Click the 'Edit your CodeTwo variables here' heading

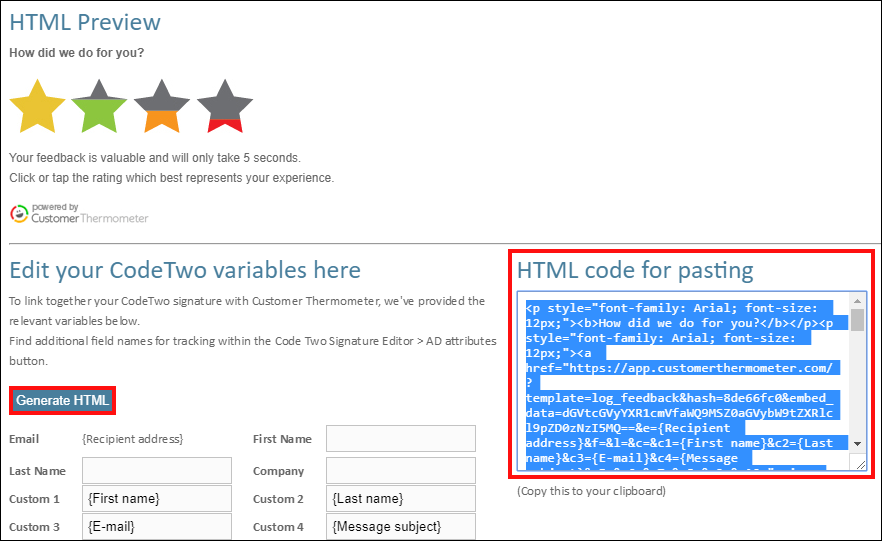[185, 270]
